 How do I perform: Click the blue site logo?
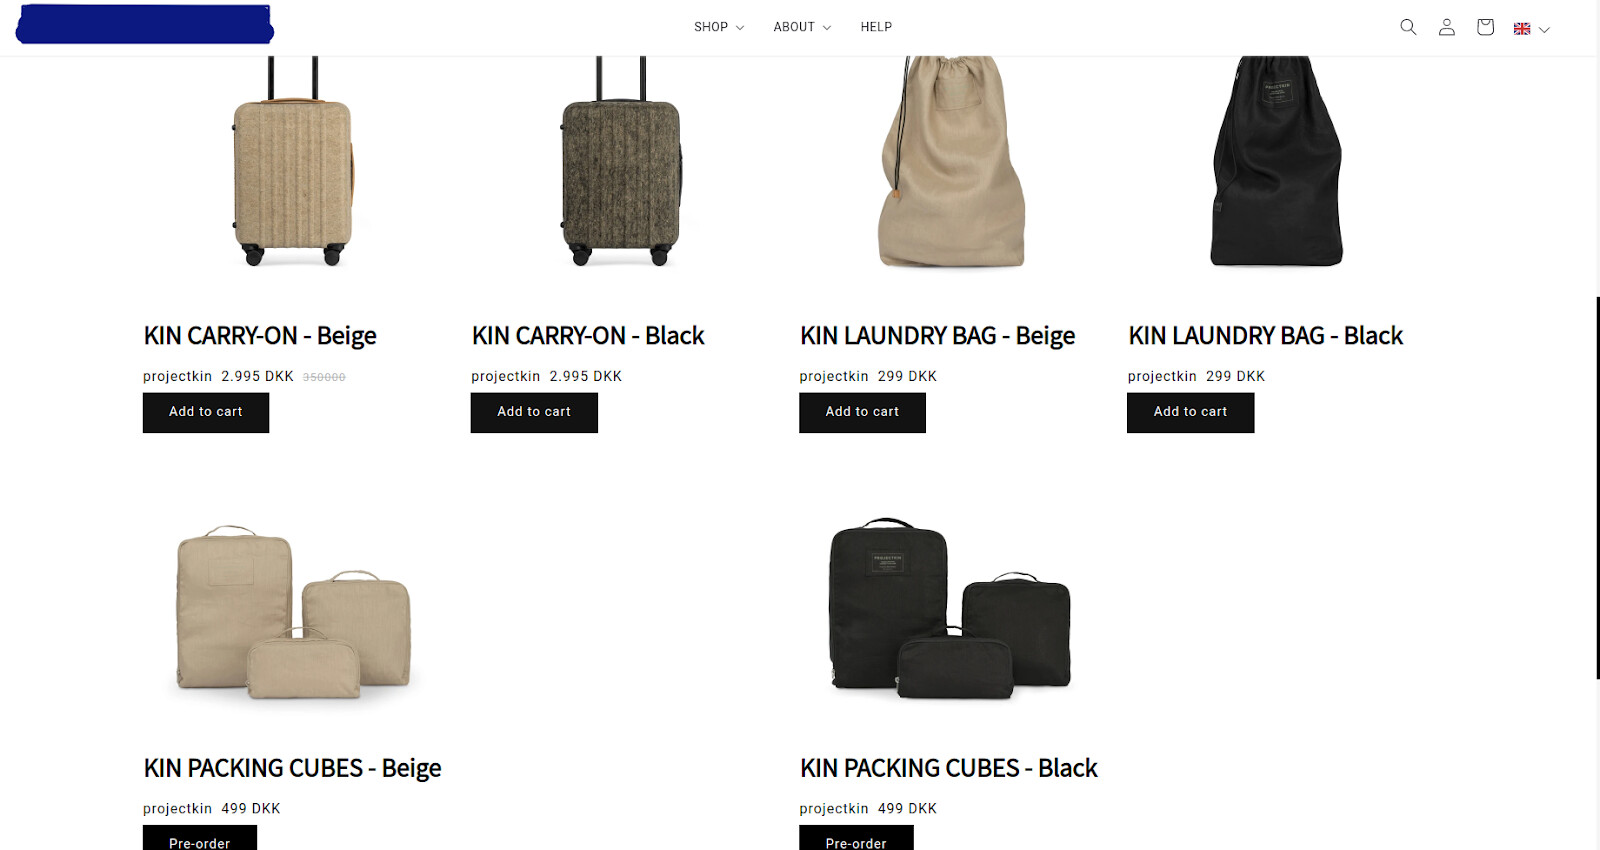145,24
